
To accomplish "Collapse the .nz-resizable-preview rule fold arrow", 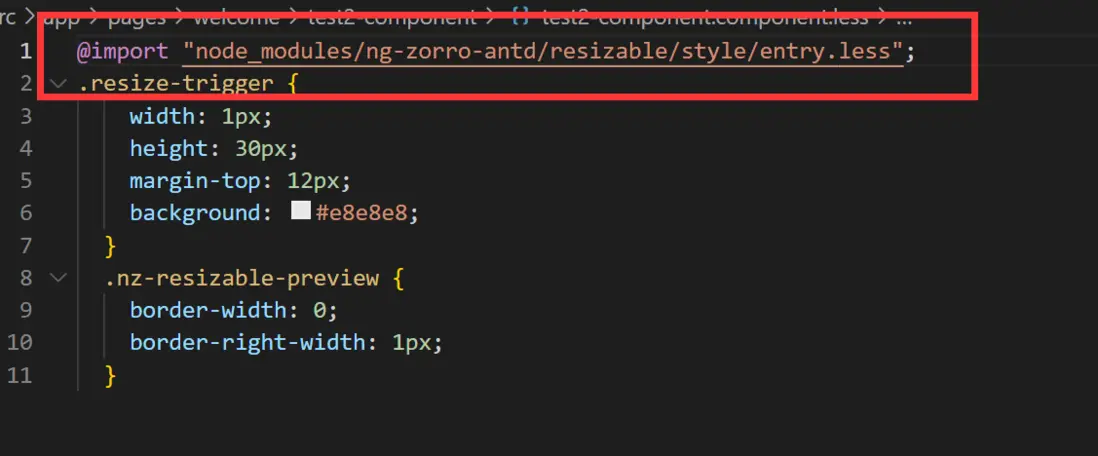I will pos(57,278).
